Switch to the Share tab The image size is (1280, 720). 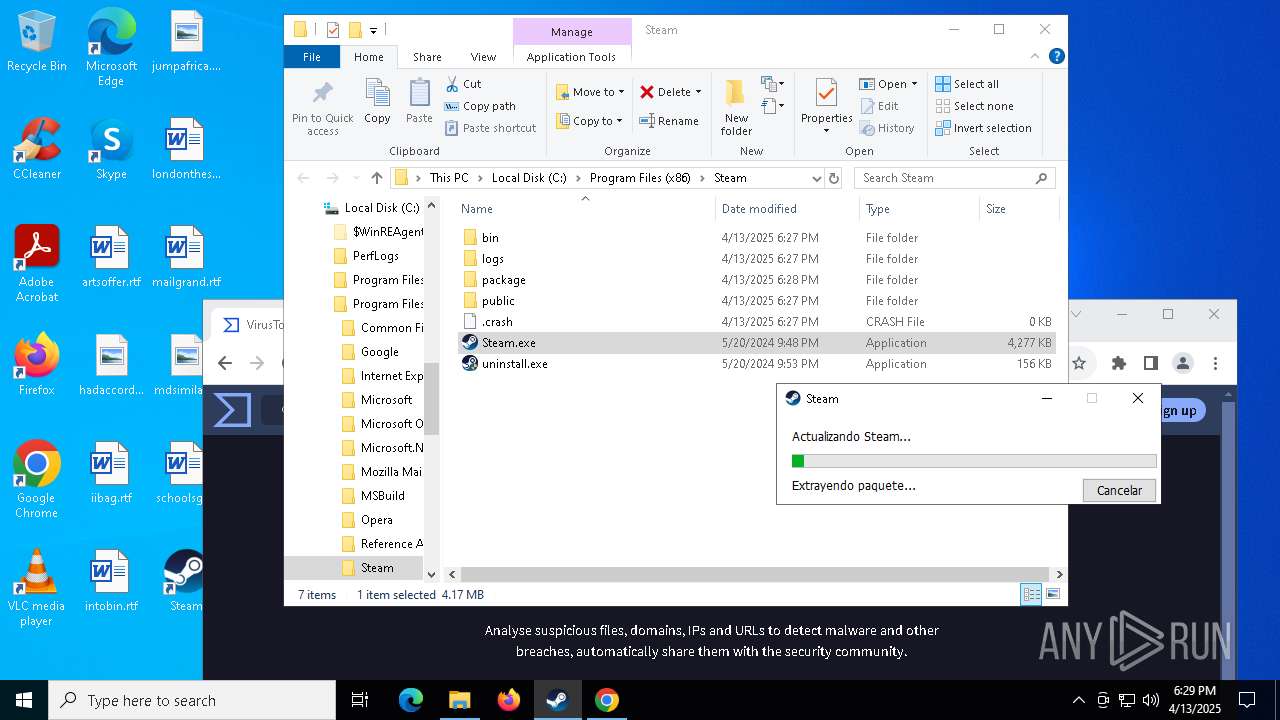pyautogui.click(x=427, y=57)
